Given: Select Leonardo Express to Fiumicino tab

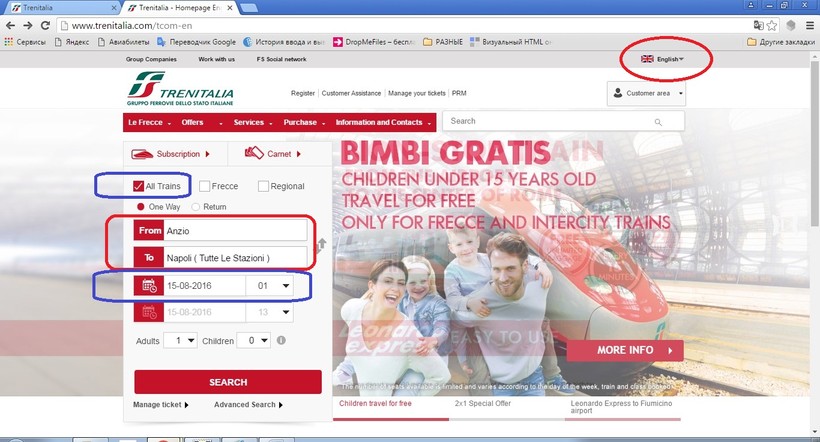Looking at the screenshot, I should coord(621,407).
